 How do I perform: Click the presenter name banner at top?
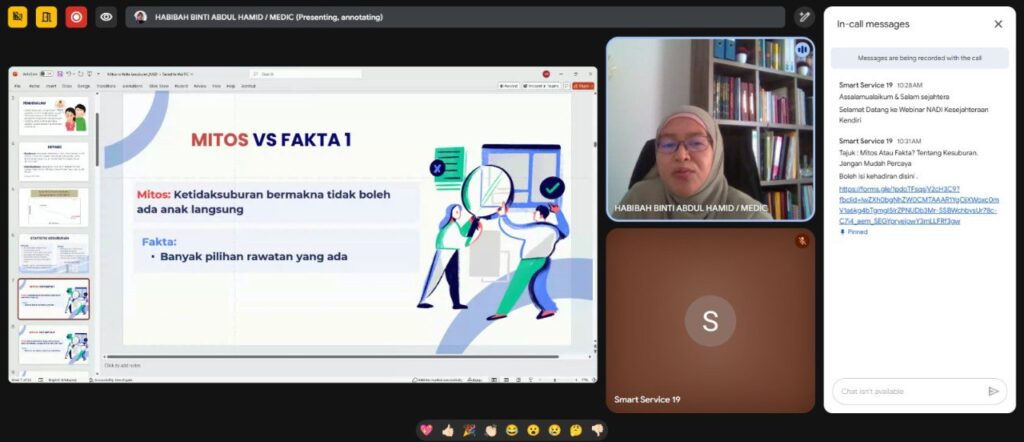(455, 17)
